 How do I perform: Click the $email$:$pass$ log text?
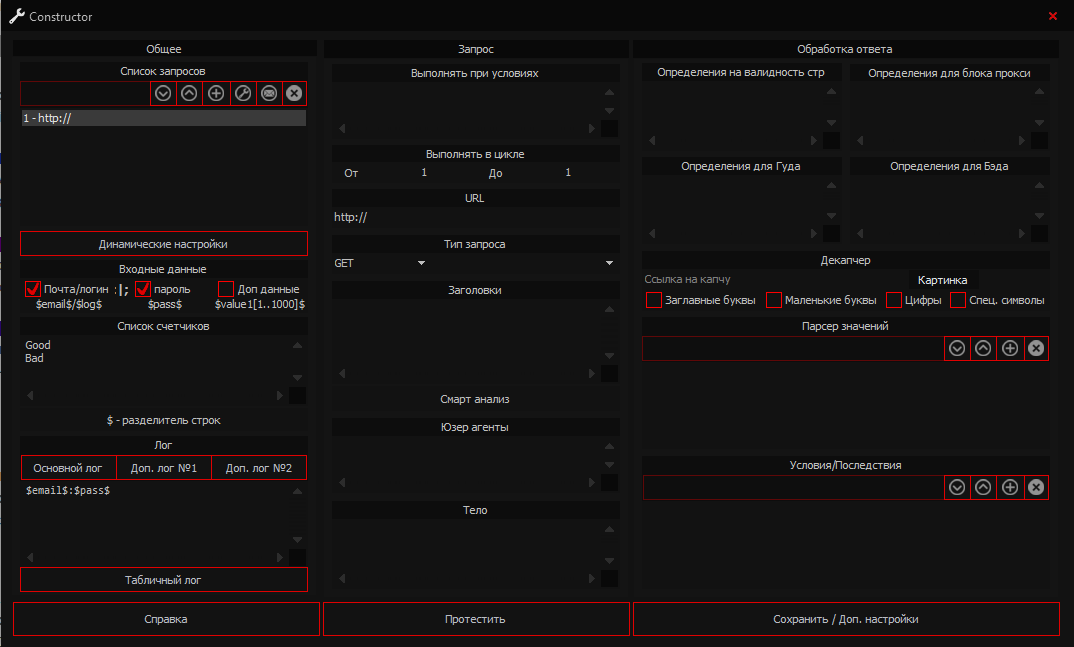68,490
